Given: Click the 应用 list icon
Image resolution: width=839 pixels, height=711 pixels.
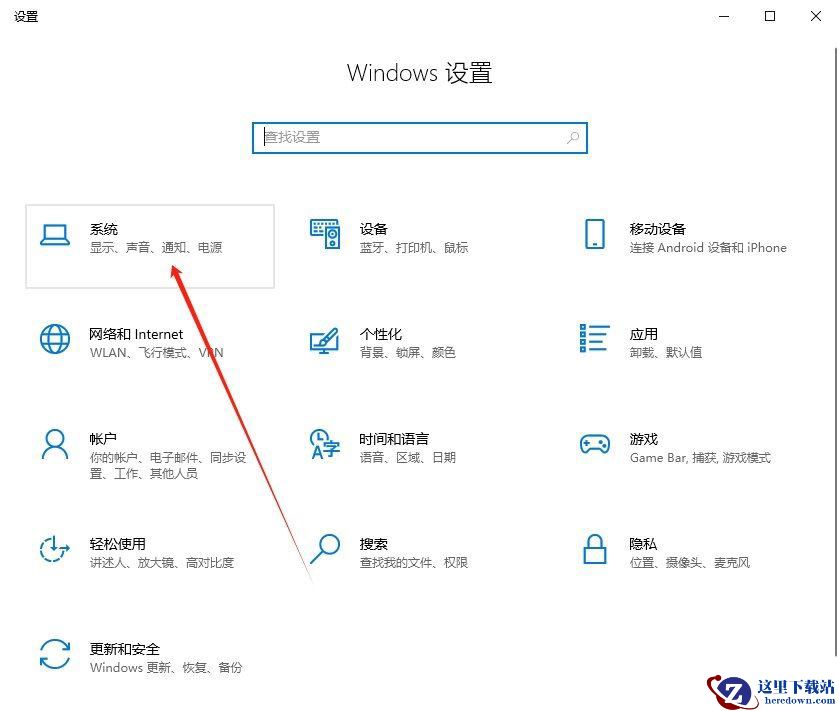Looking at the screenshot, I should pos(594,338).
